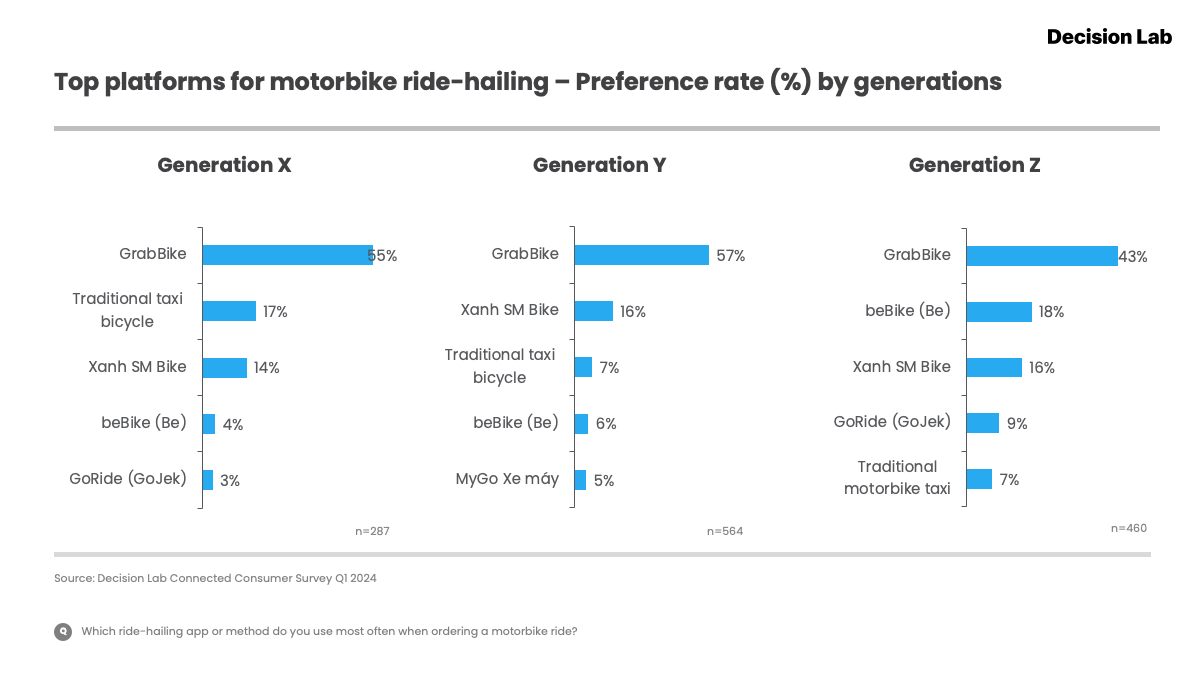This screenshot has height=675, width=1200.
Task: Click the slide title text
Action: 528,82
